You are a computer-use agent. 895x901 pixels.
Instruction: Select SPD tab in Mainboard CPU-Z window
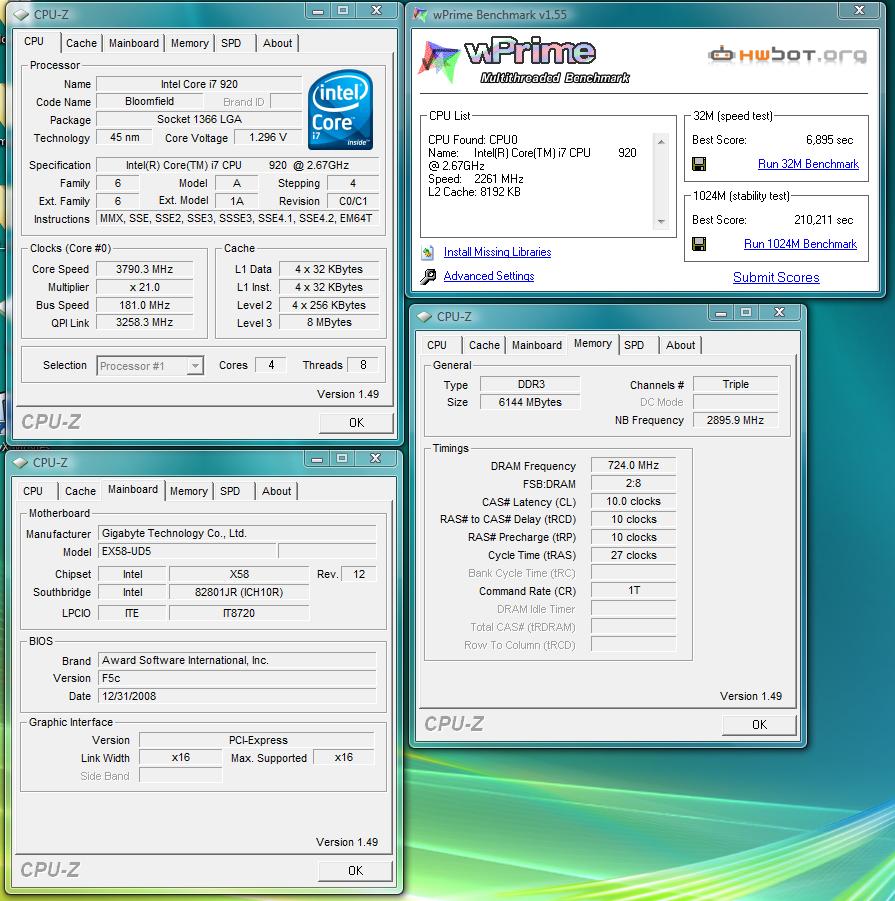[x=230, y=491]
